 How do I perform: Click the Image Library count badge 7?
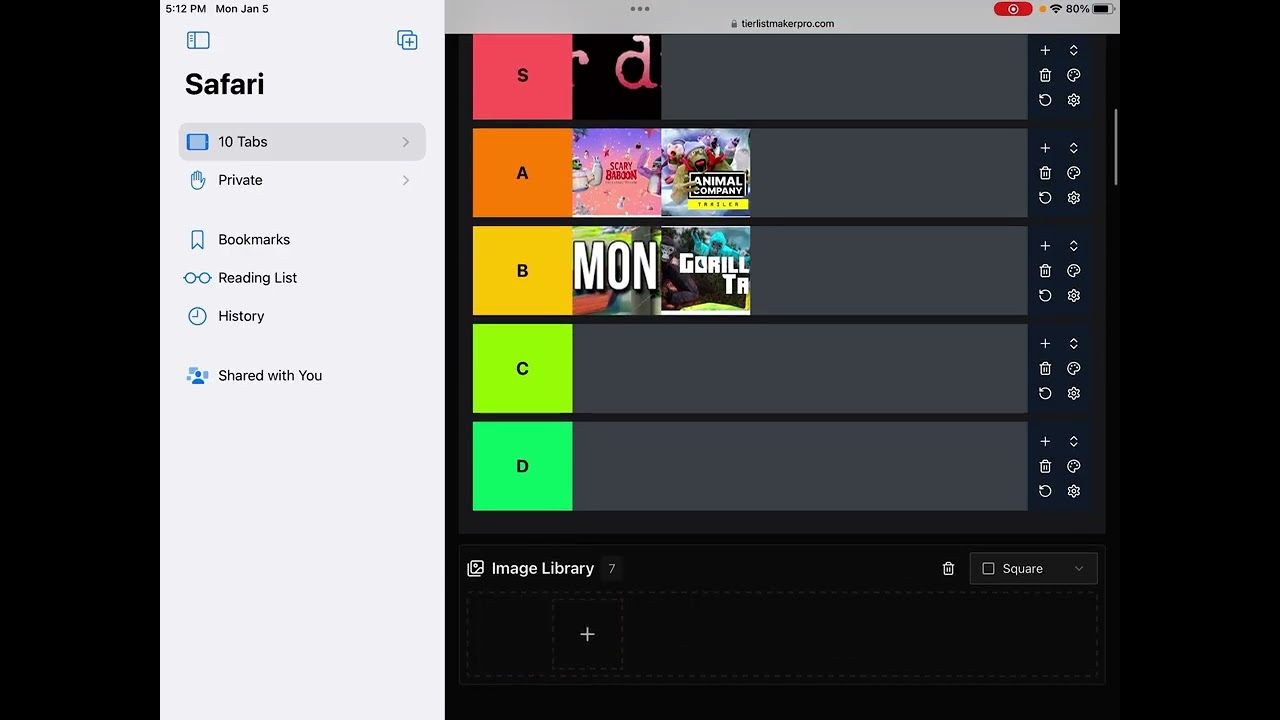(612, 569)
